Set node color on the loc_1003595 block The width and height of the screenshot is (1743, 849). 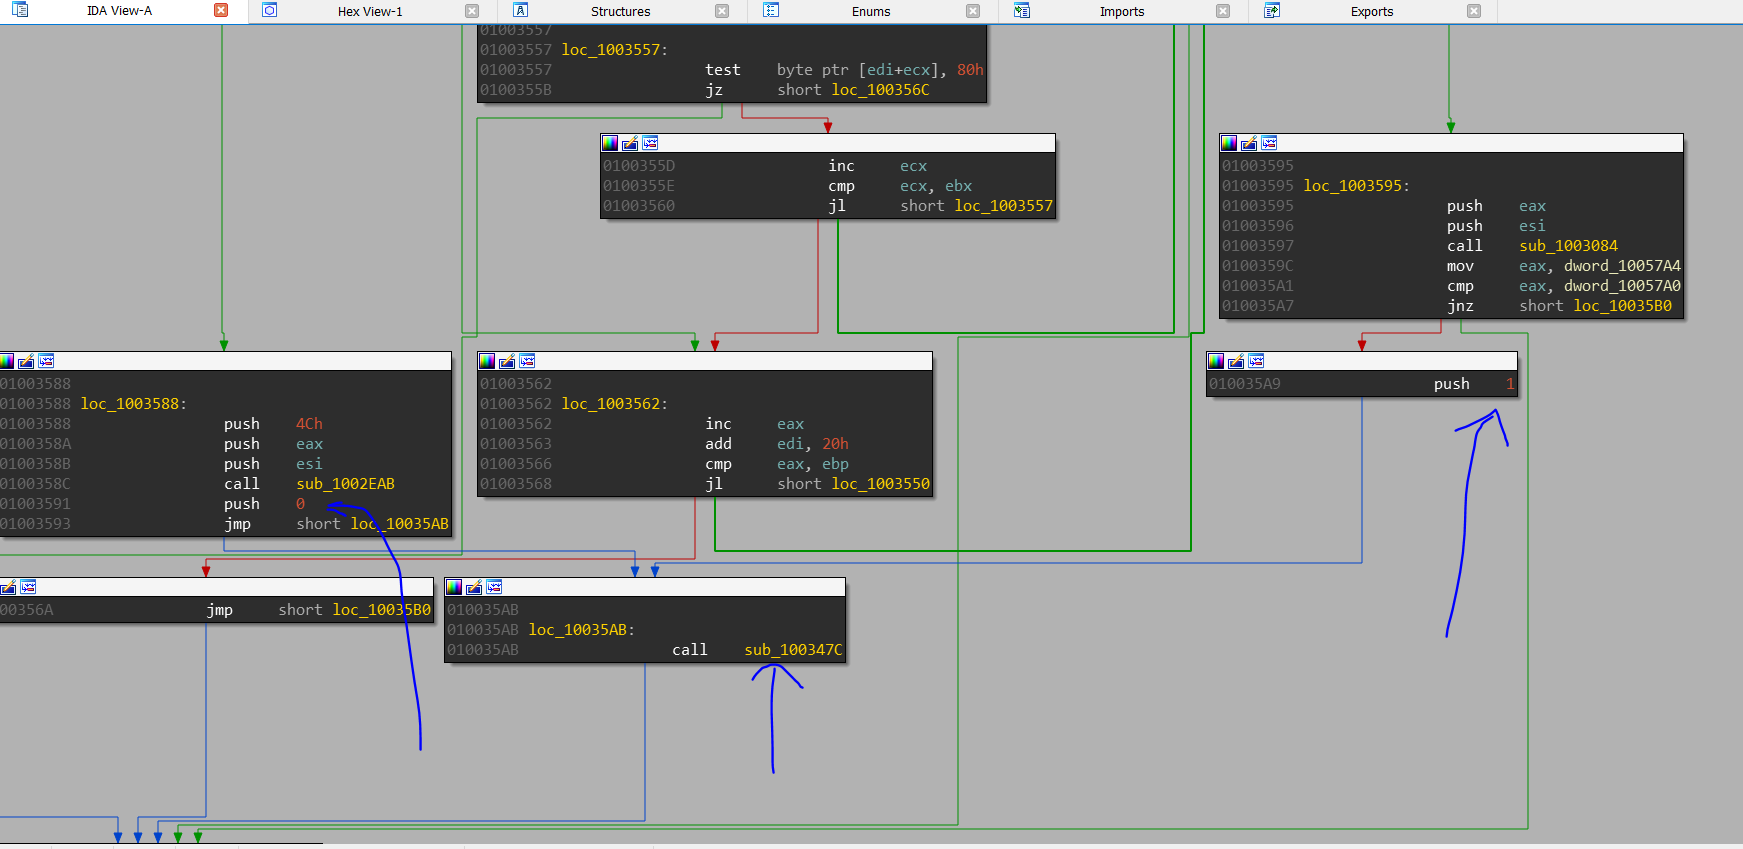pos(1229,143)
